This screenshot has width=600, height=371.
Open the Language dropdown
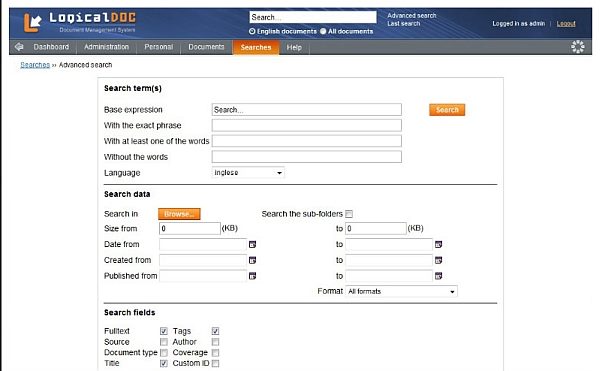pyautogui.click(x=248, y=173)
